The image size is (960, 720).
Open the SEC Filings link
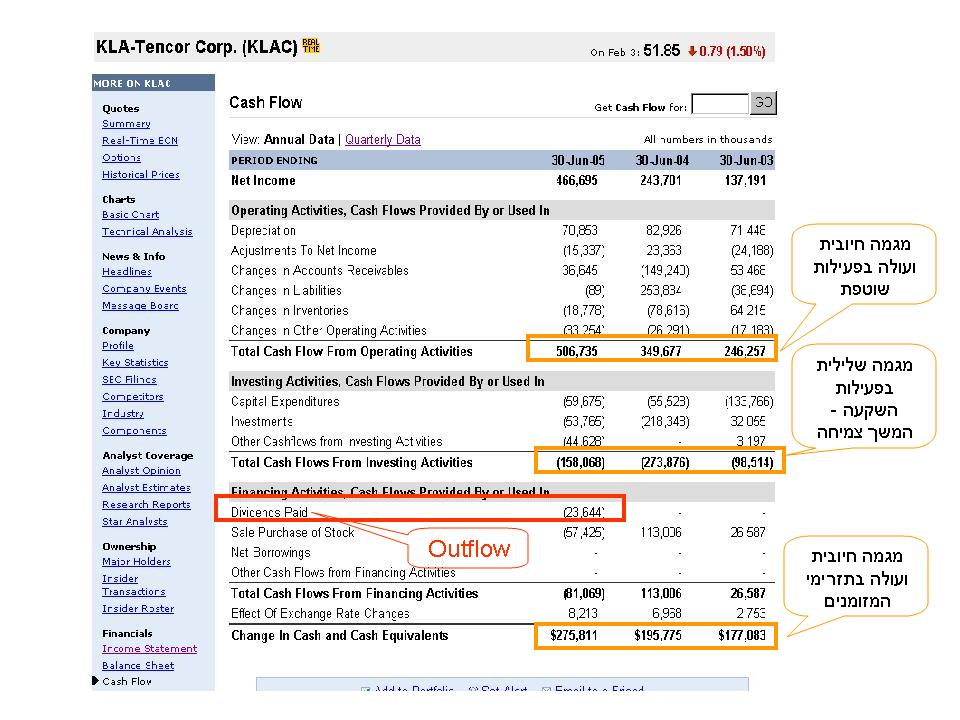[129, 380]
